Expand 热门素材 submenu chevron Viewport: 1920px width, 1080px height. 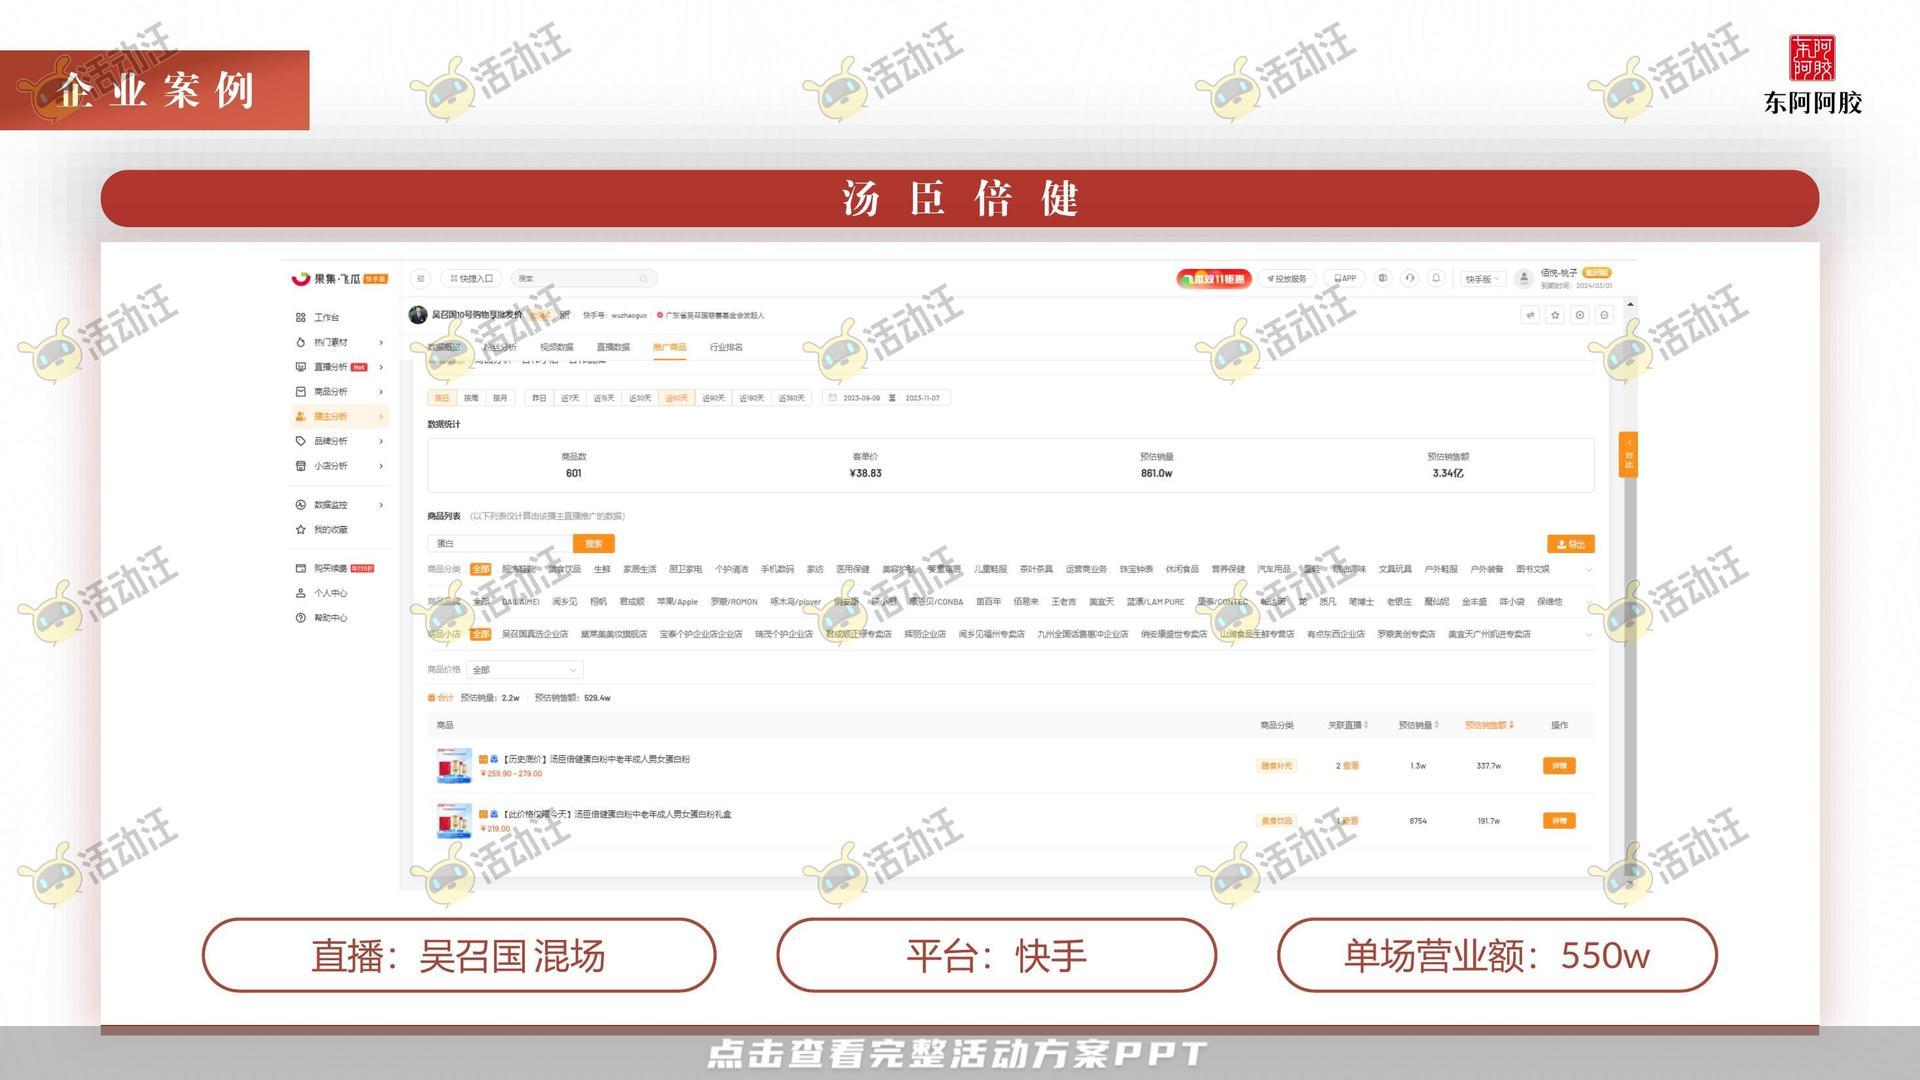(x=381, y=342)
